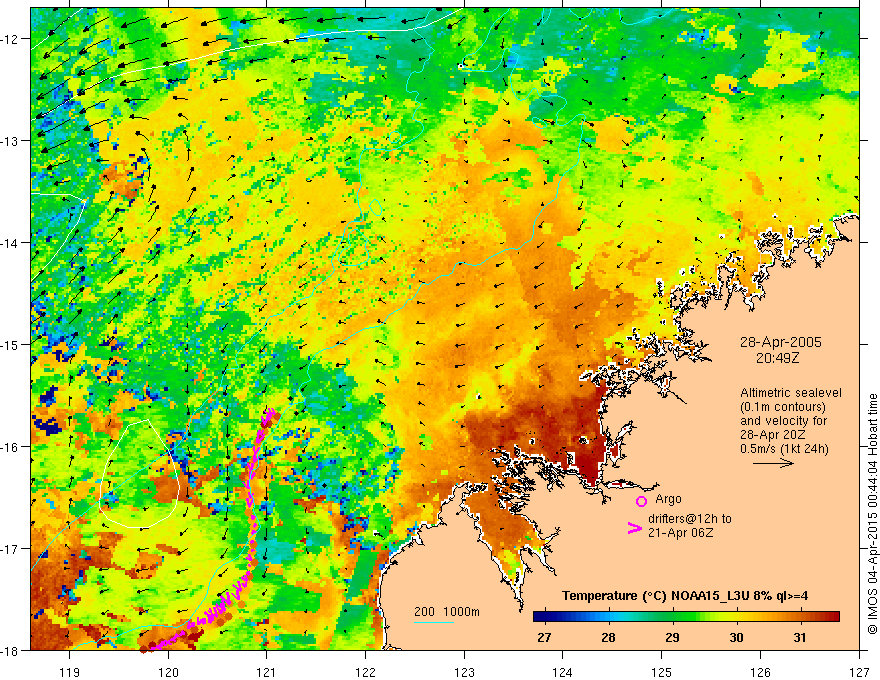This screenshot has height=680, width=880.
Task: Click the velocity scale arrow in legend
Action: 773,463
